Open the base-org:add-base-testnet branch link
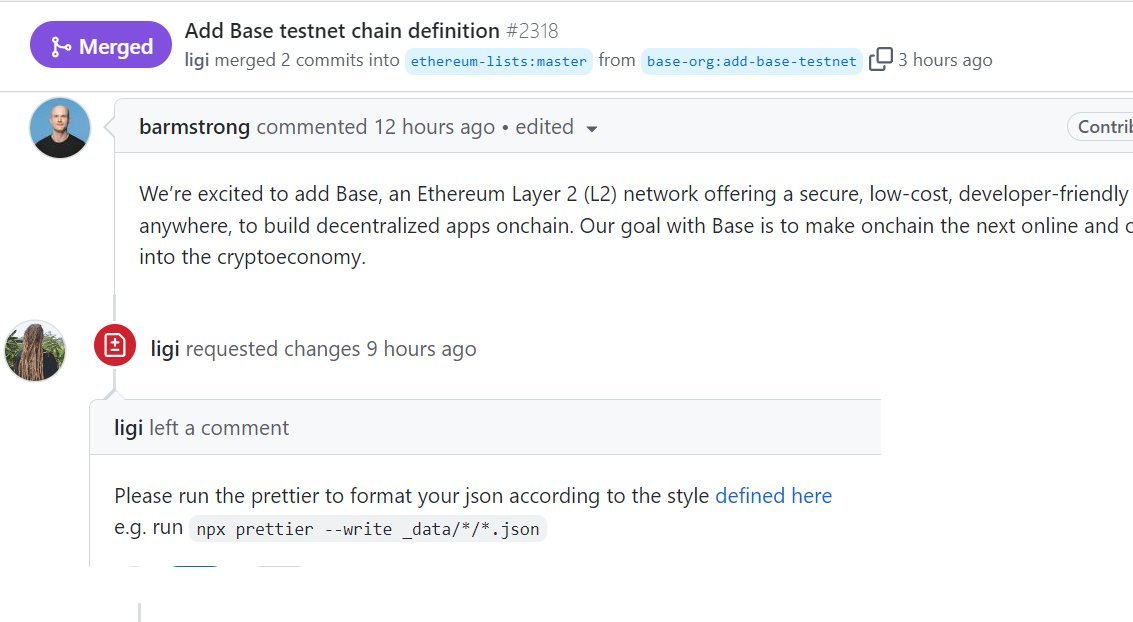 (751, 61)
